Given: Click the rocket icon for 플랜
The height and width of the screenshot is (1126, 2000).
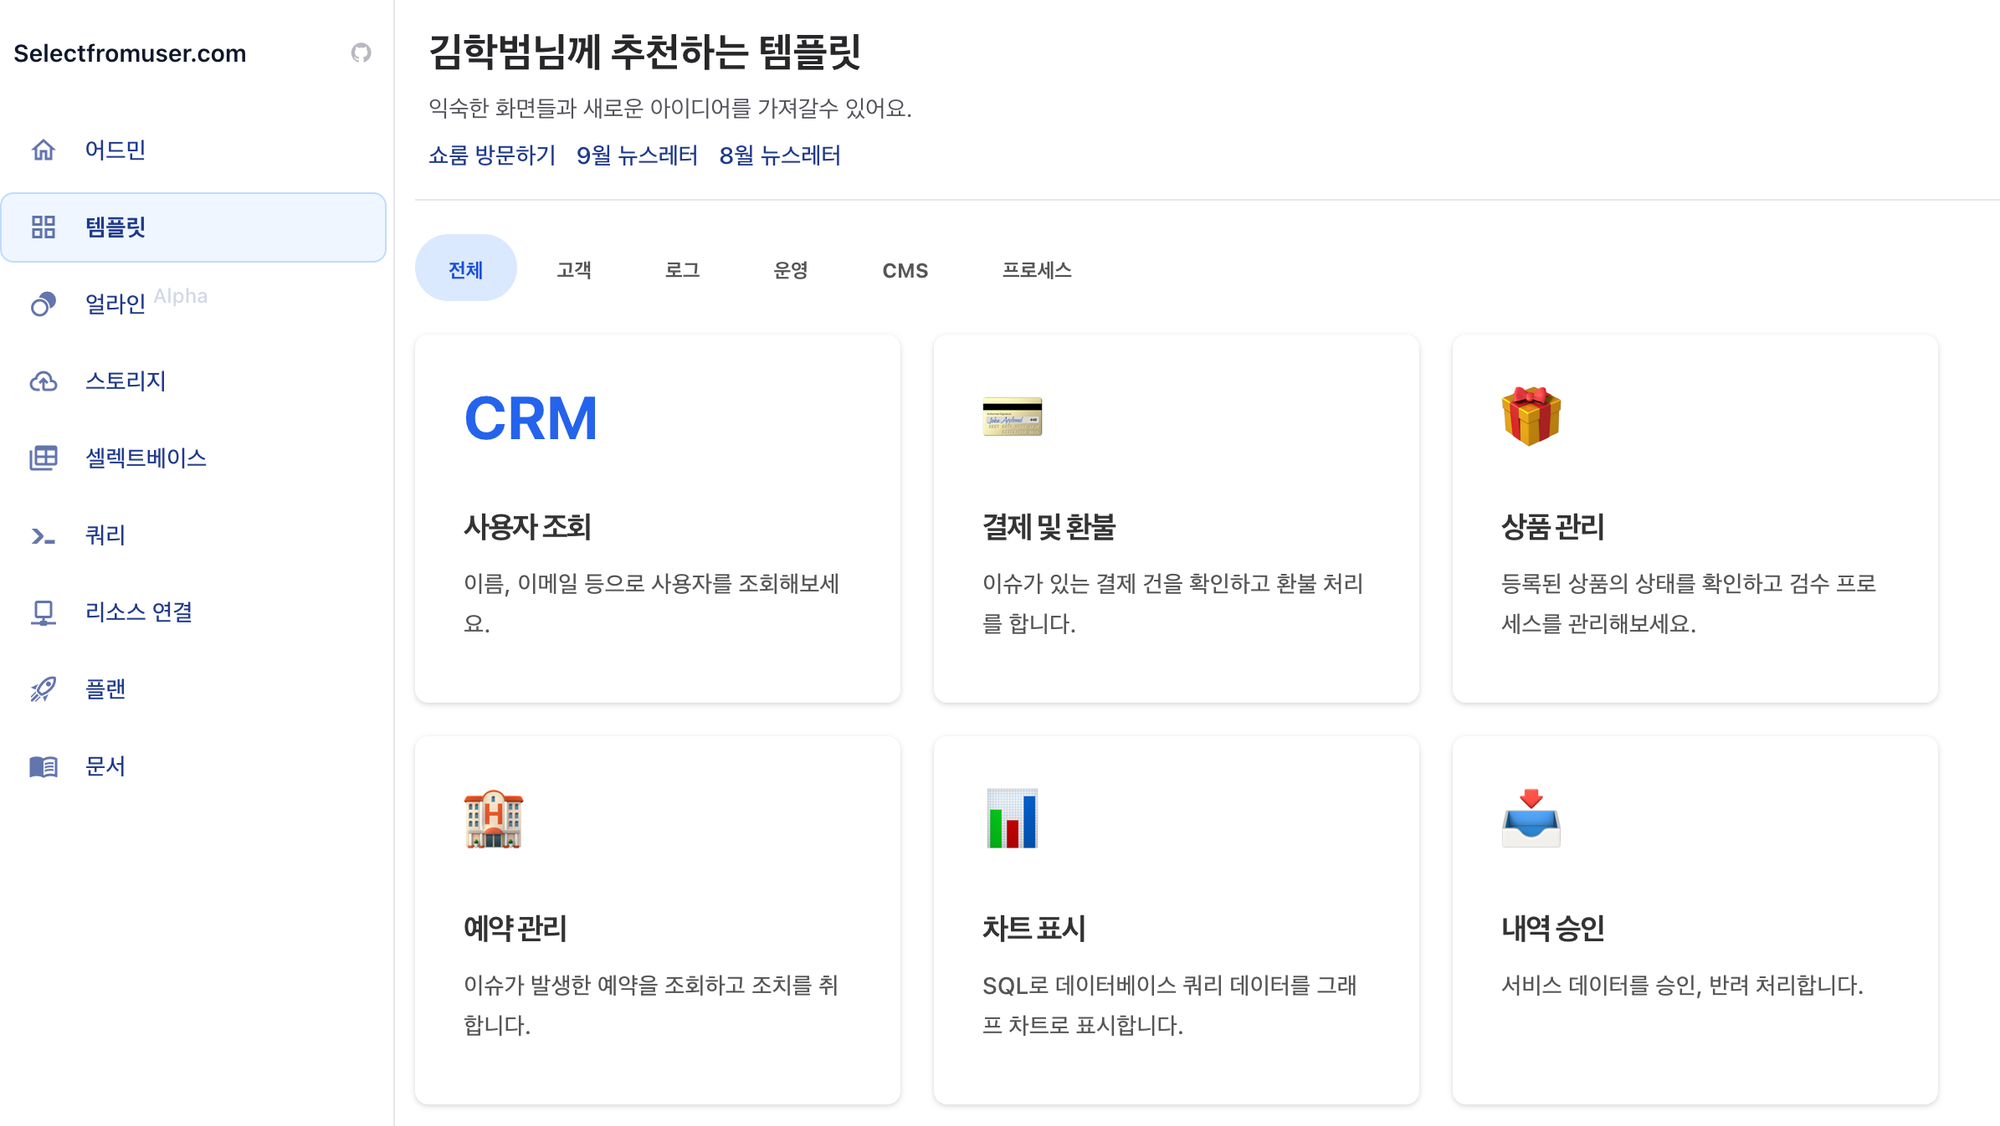Looking at the screenshot, I should coord(43,689).
